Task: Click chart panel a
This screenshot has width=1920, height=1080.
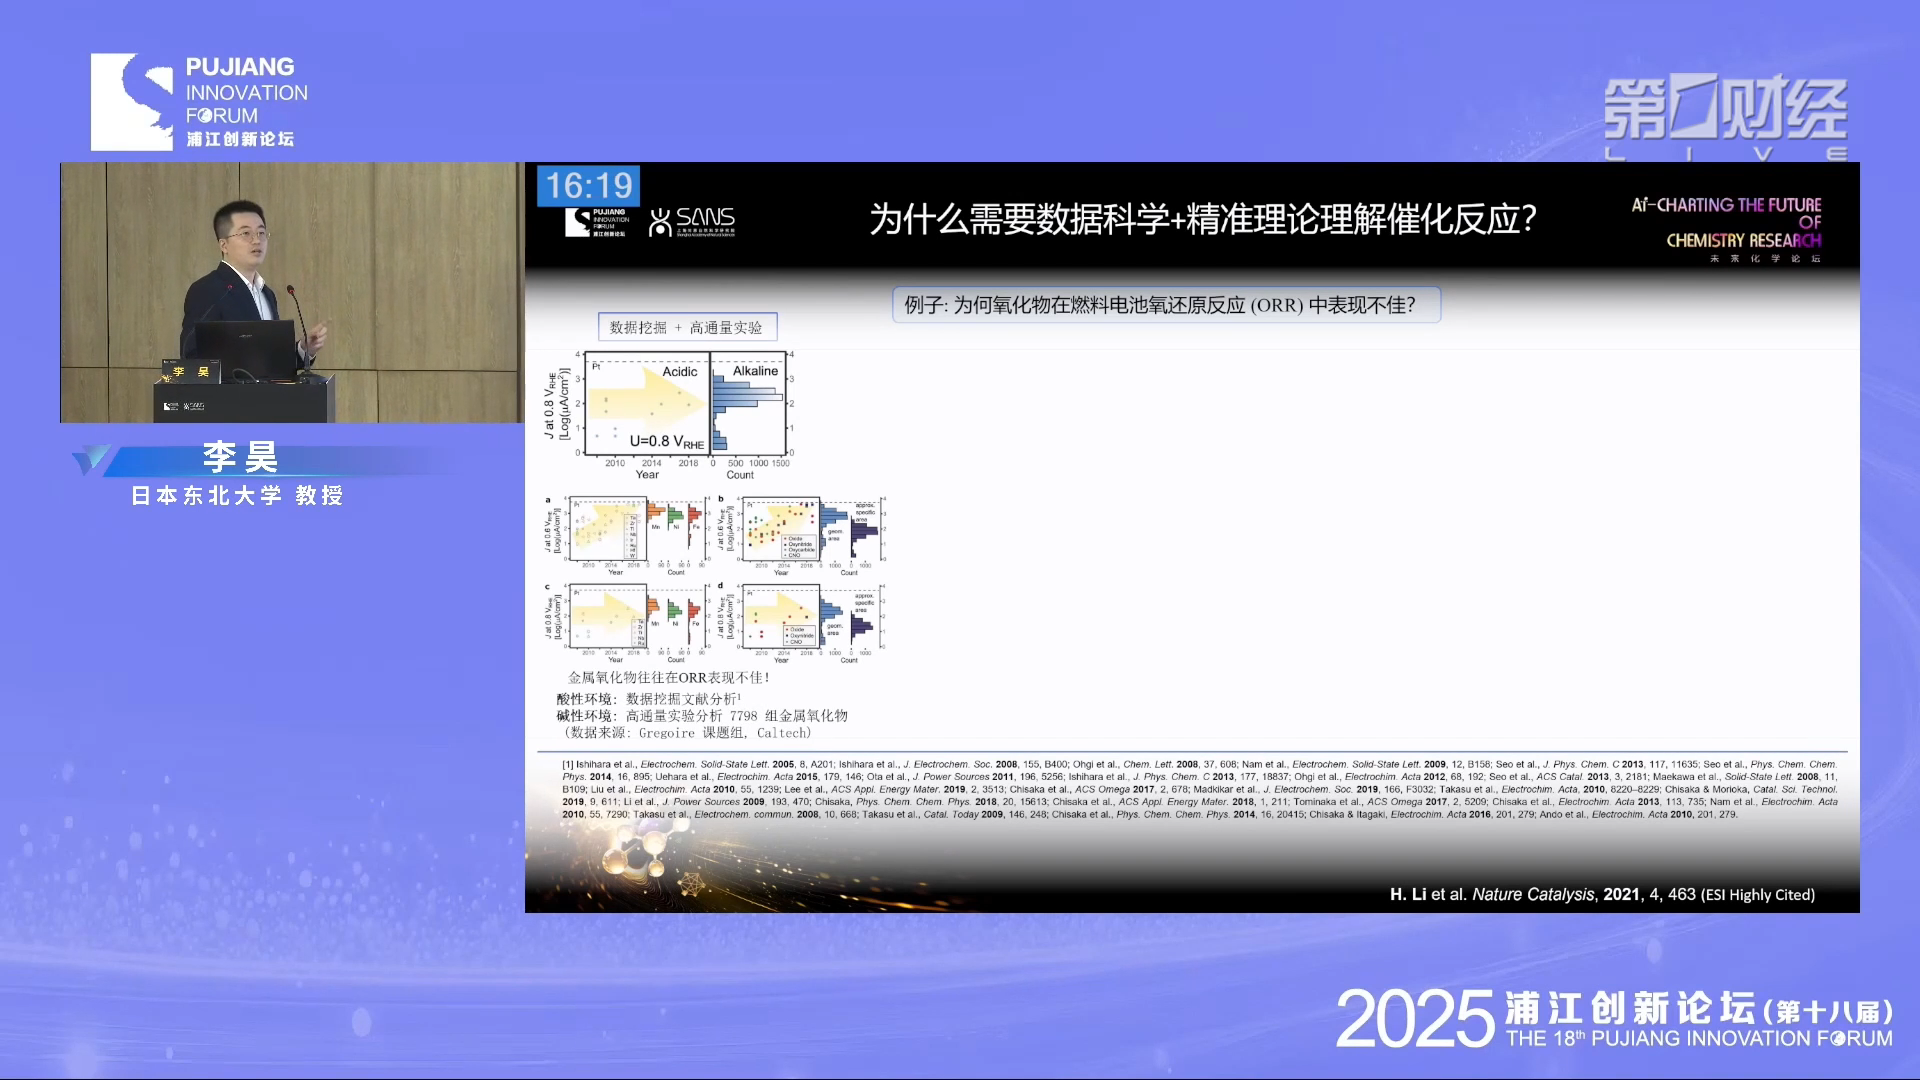Action: 626,535
